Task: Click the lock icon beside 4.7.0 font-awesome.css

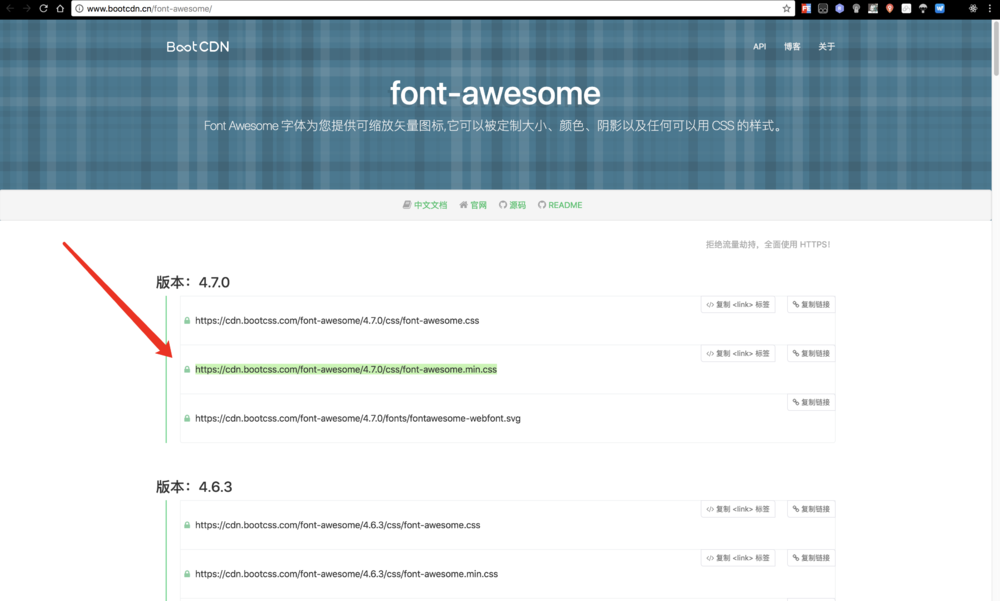Action: point(187,320)
